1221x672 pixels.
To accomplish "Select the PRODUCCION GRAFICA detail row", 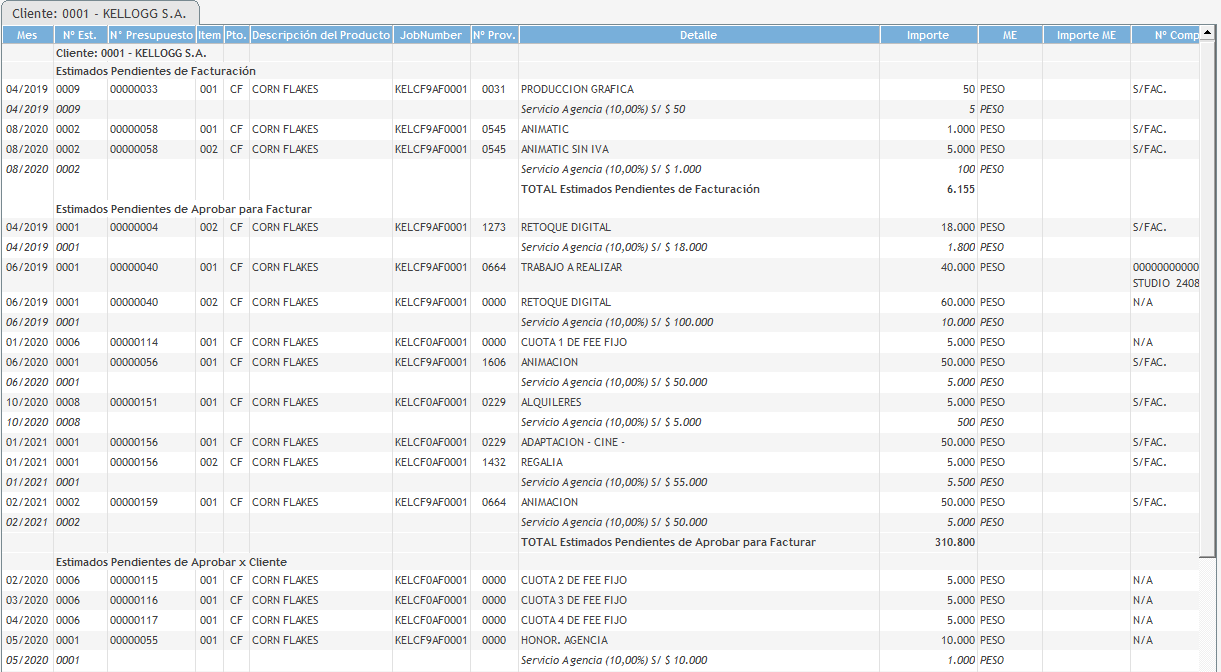I will 577,89.
